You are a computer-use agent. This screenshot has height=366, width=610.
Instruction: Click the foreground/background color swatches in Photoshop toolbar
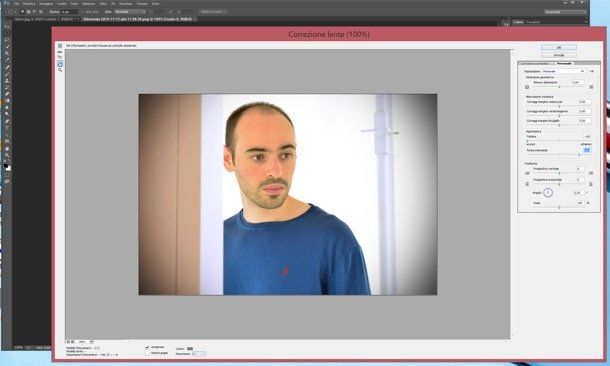[x=7, y=167]
